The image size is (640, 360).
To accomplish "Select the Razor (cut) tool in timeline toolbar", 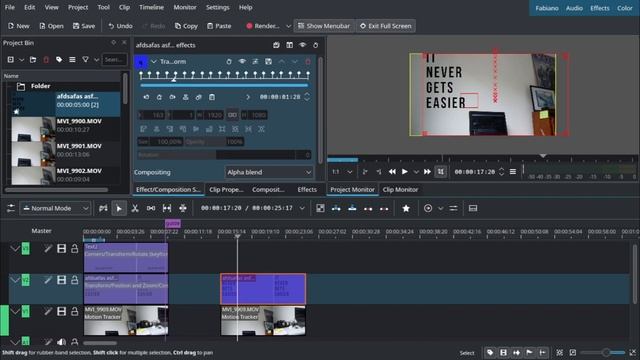I will tap(135, 208).
